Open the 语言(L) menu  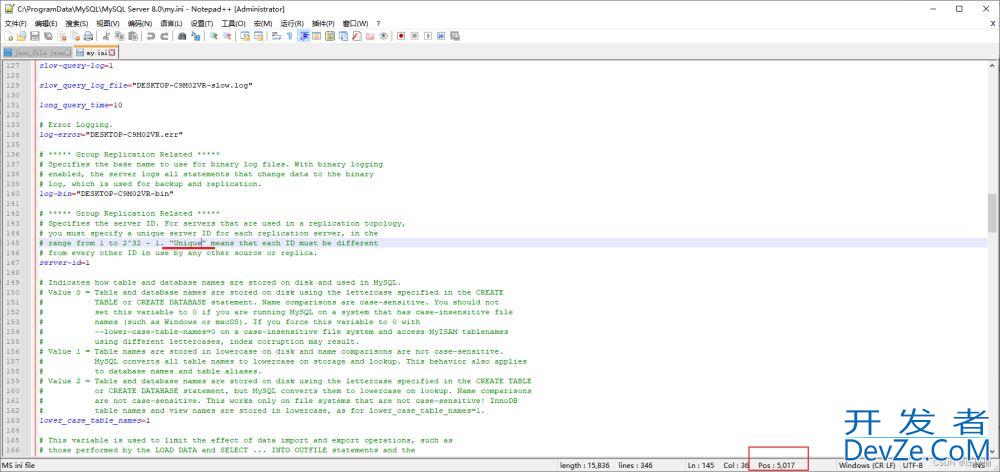click(x=171, y=23)
